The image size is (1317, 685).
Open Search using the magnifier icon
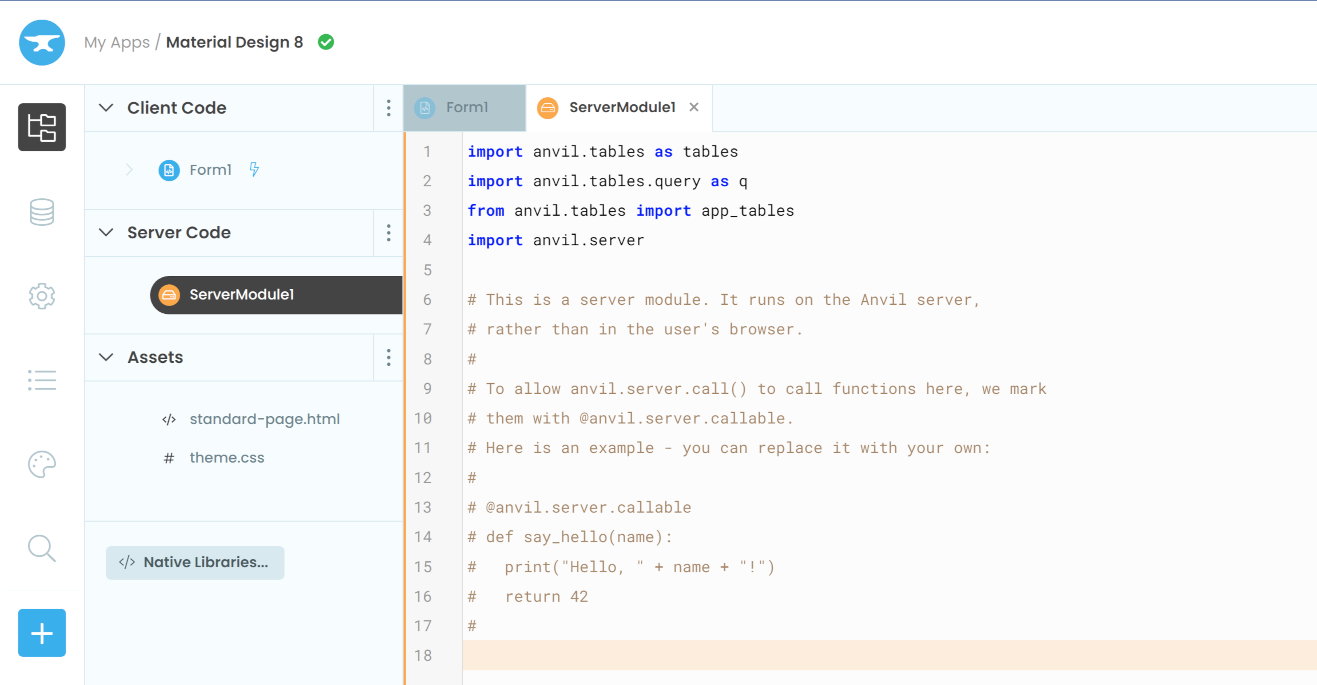(x=41, y=548)
